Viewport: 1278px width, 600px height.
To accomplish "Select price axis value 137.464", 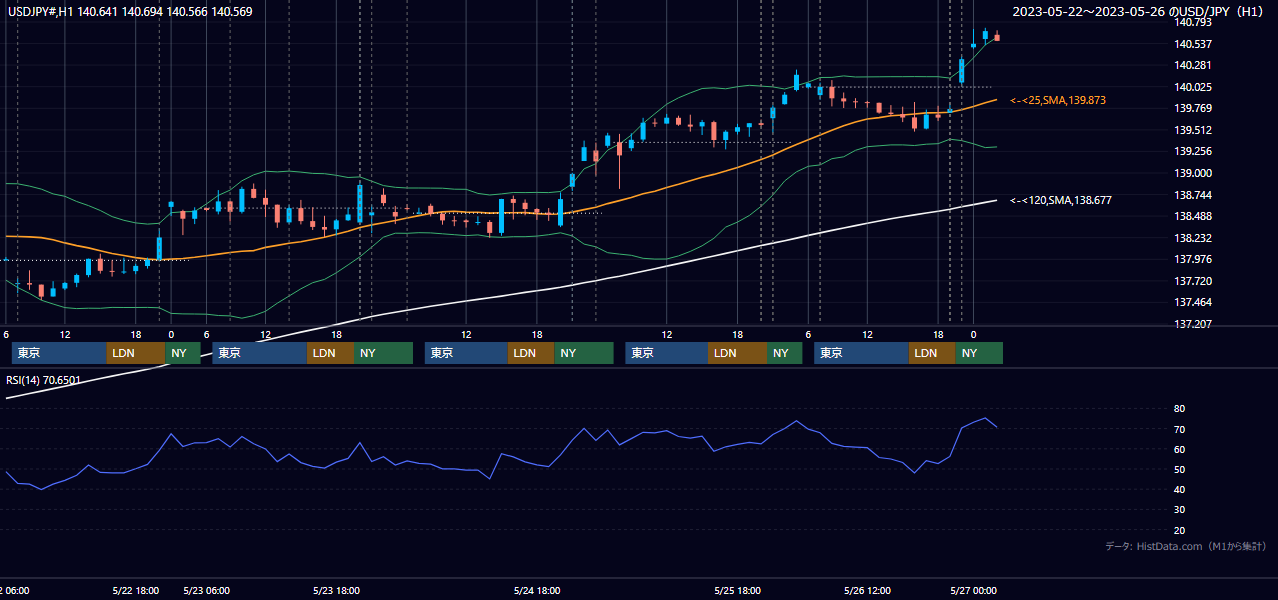I will point(1191,302).
